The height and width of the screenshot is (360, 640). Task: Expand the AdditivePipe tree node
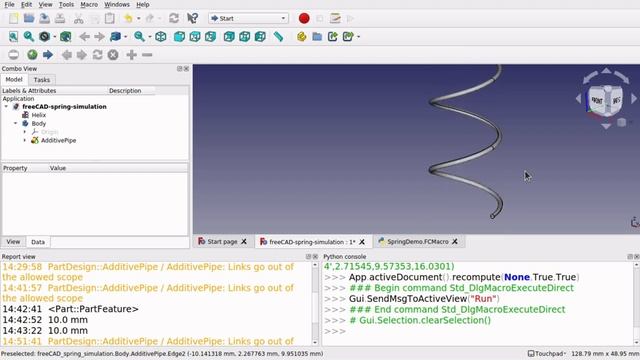point(24,140)
